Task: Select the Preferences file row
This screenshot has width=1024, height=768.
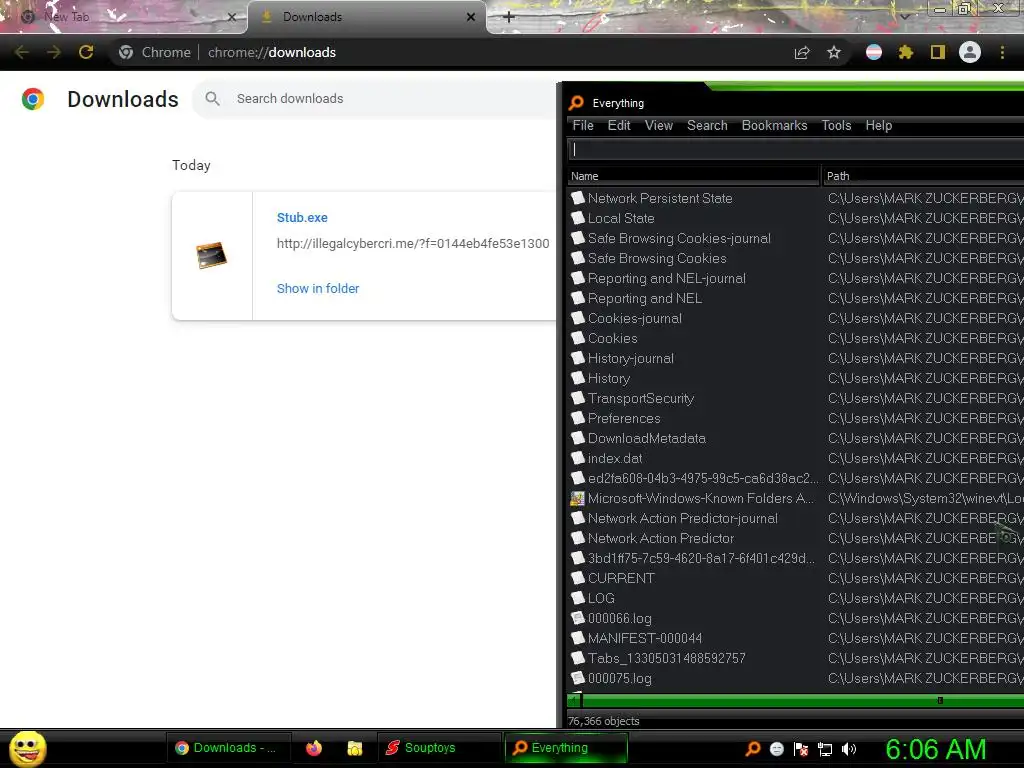Action: [x=795, y=418]
